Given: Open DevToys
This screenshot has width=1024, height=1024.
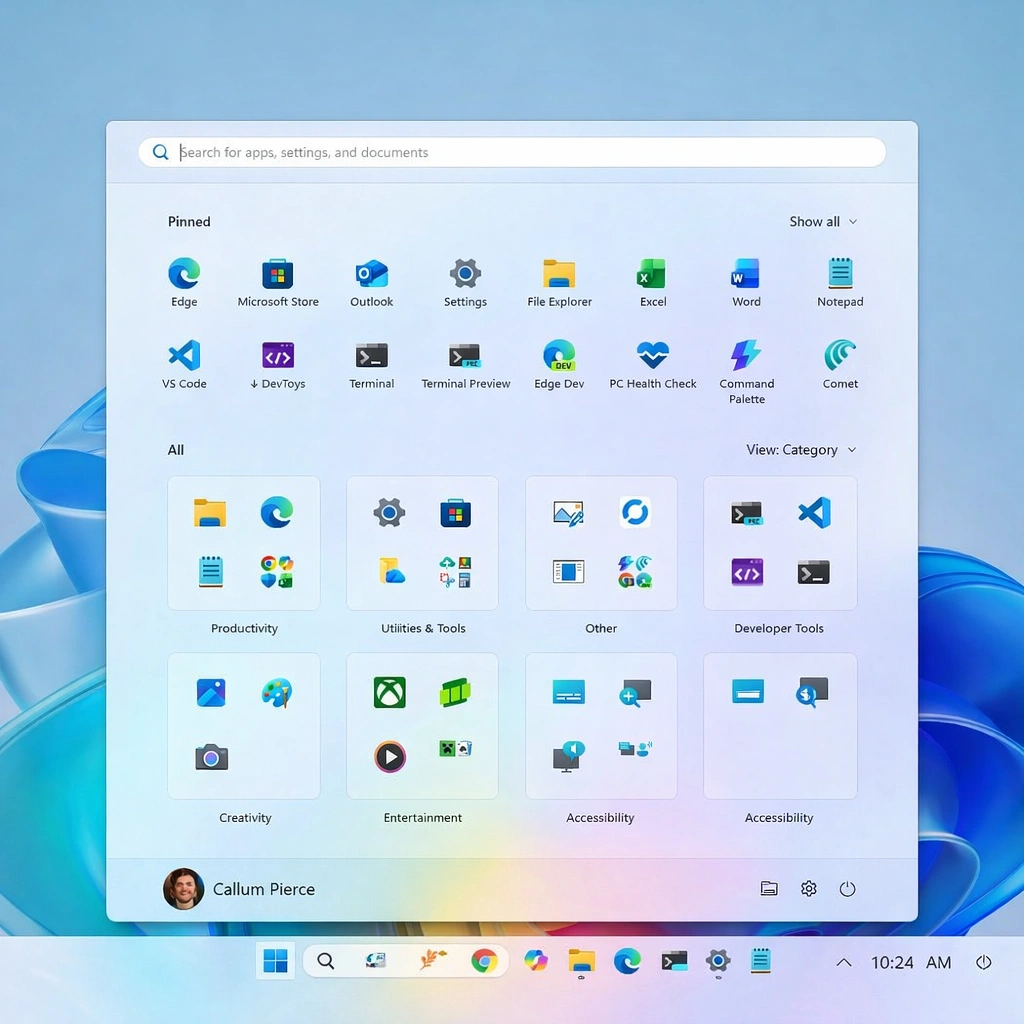Looking at the screenshot, I should 277,362.
